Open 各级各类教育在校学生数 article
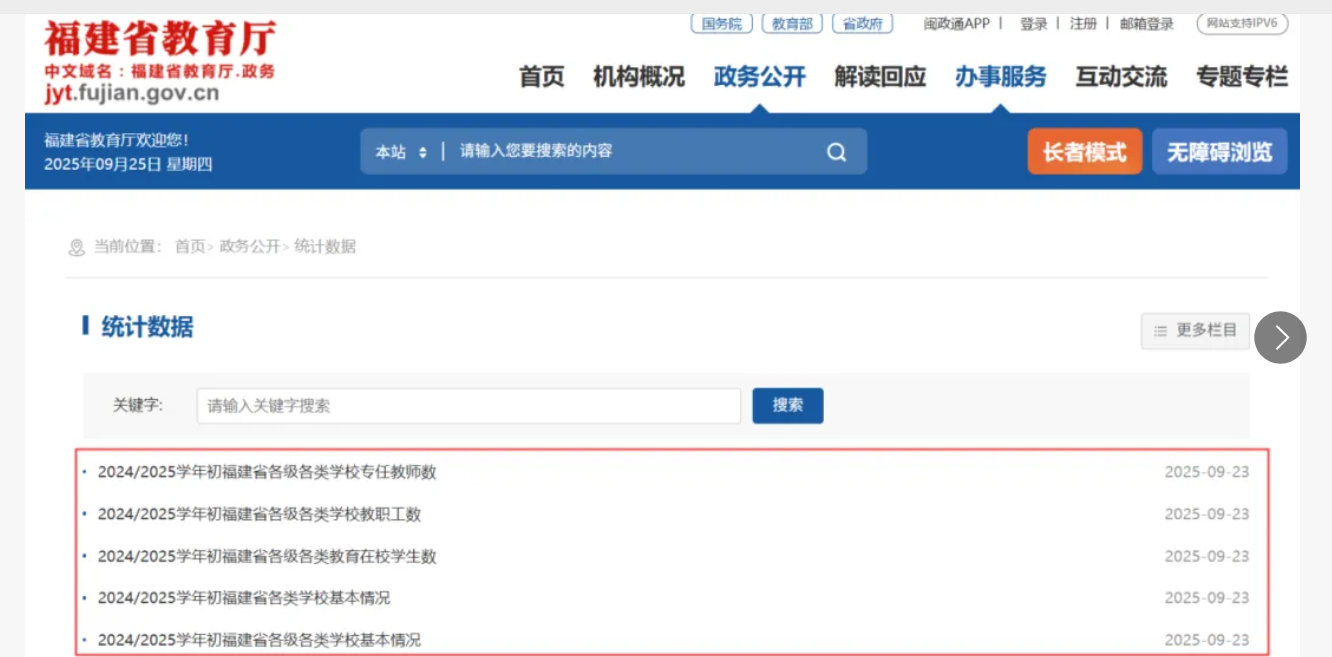This screenshot has height=657, width=1332. click(267, 556)
